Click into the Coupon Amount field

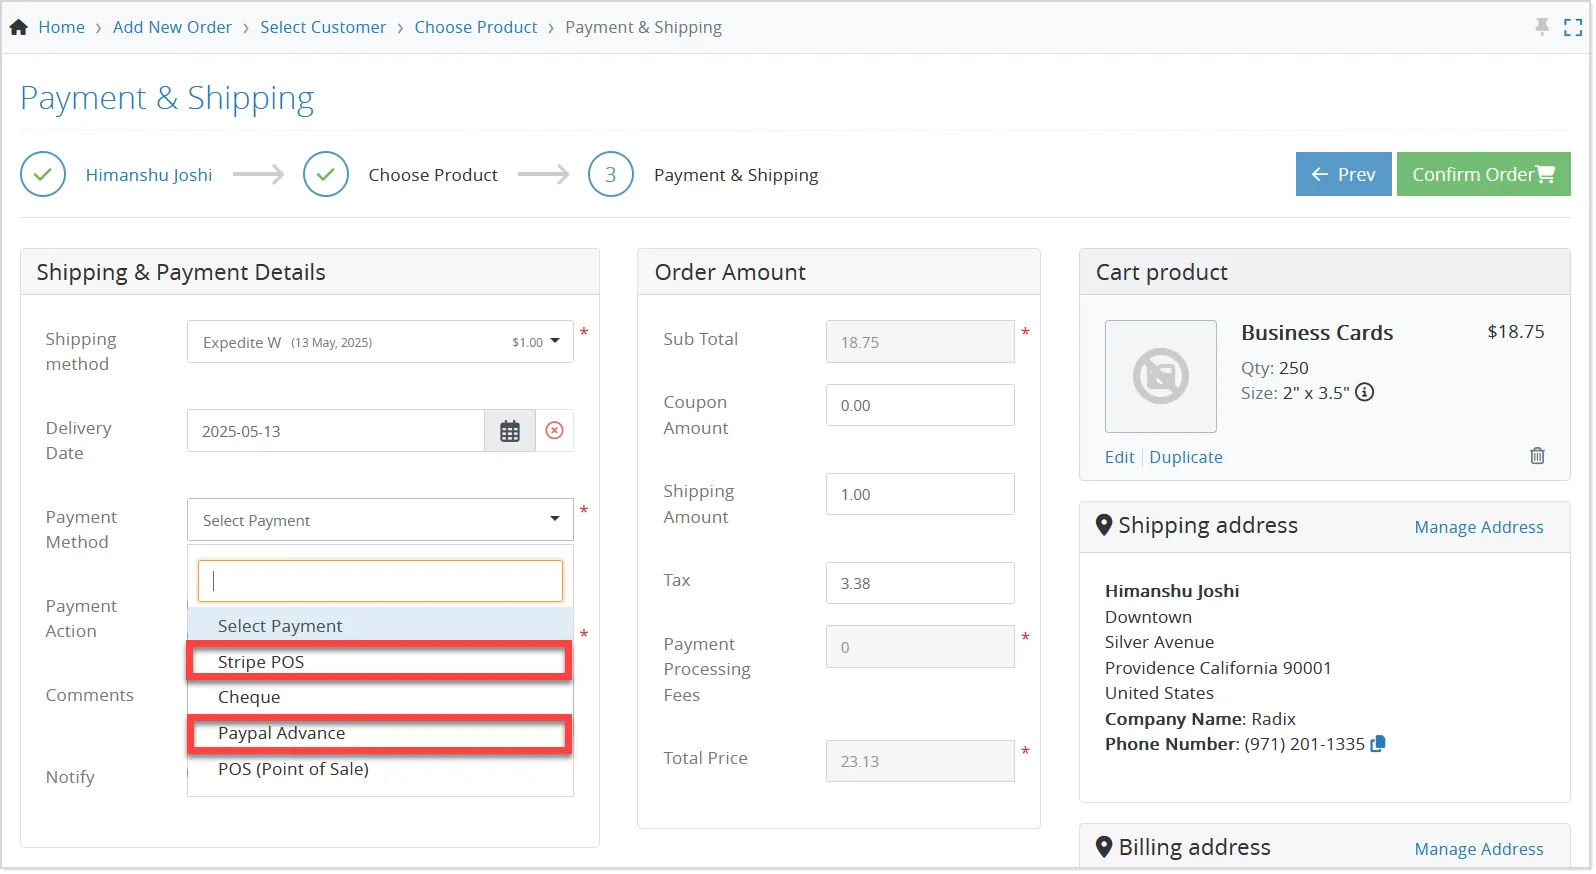point(920,405)
